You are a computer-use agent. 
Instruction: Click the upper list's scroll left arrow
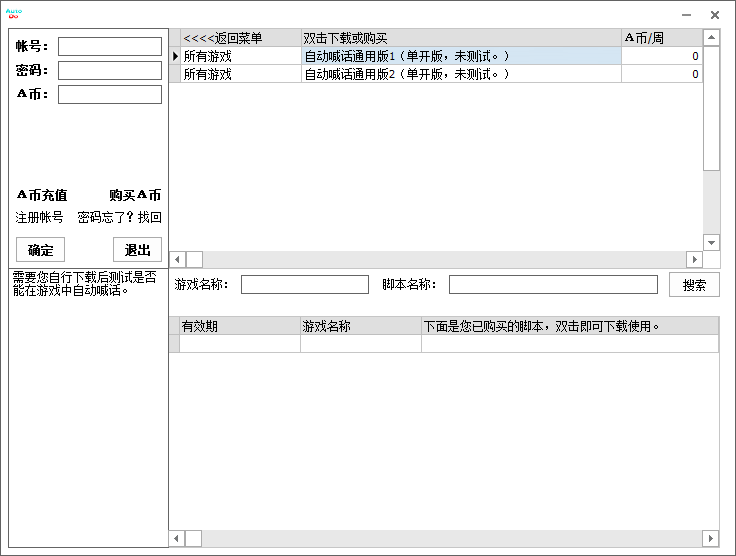(177, 259)
